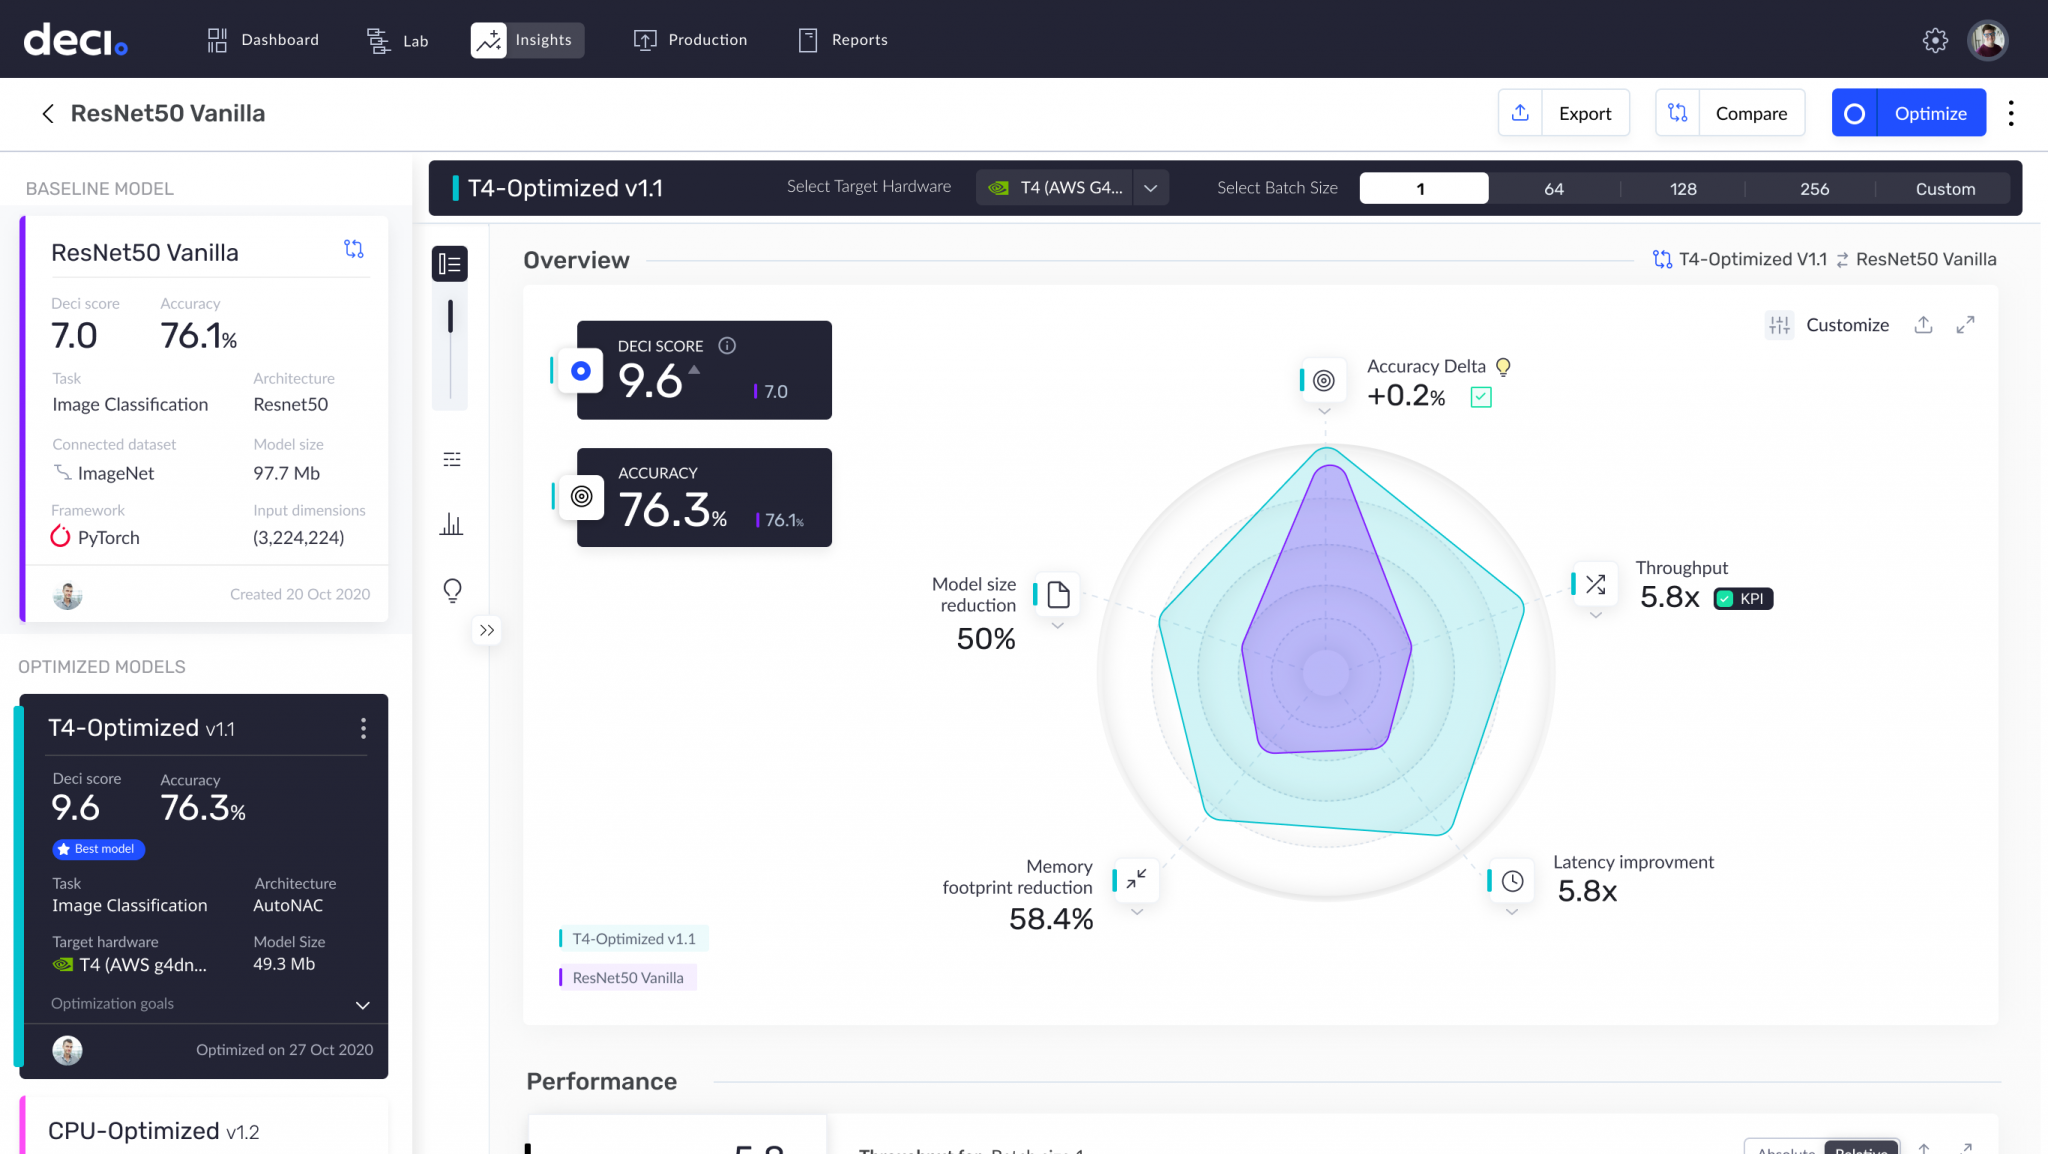Open T4-Optimized card's three-dot menu
This screenshot has width=2048, height=1154.
(363, 728)
